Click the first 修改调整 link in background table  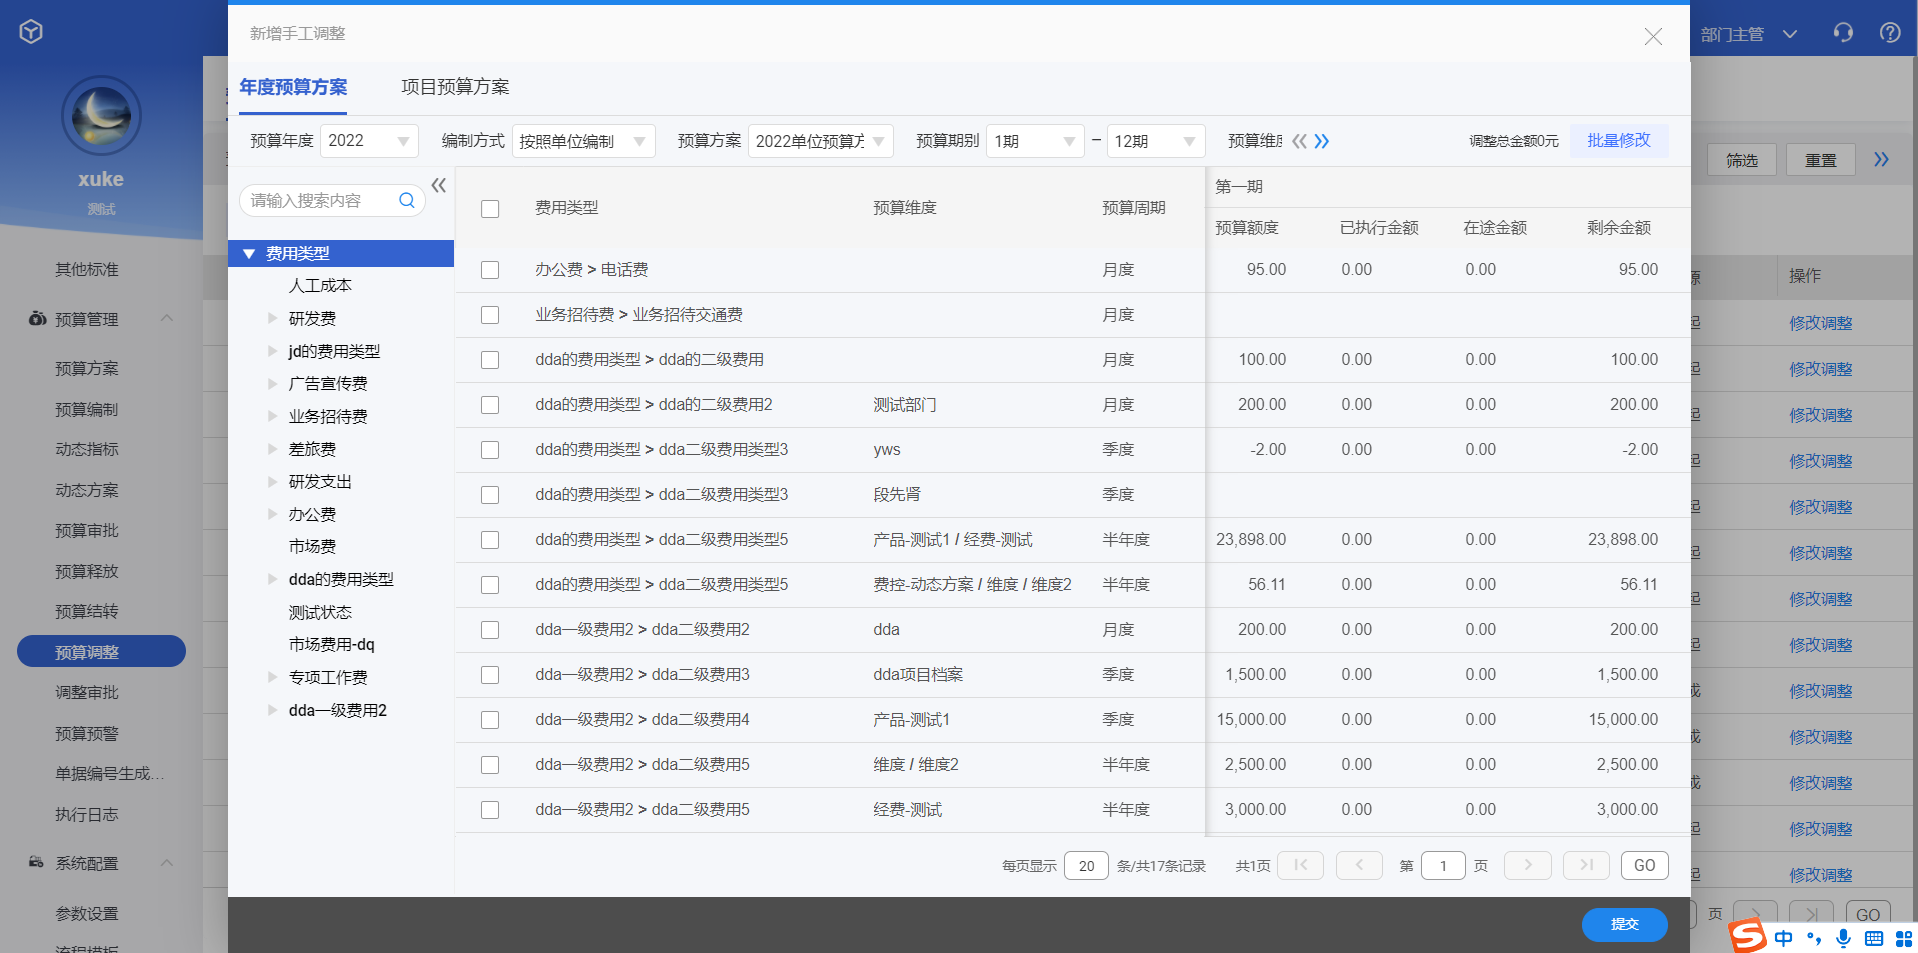click(x=1821, y=323)
